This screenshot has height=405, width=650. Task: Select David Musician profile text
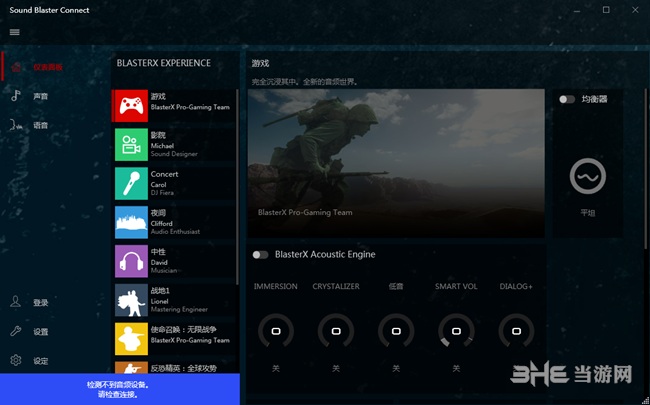pos(164,266)
